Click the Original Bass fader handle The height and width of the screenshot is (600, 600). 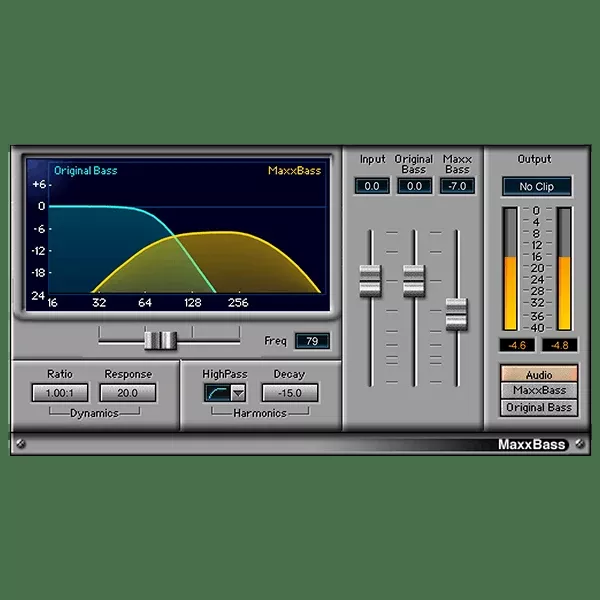tap(414, 281)
